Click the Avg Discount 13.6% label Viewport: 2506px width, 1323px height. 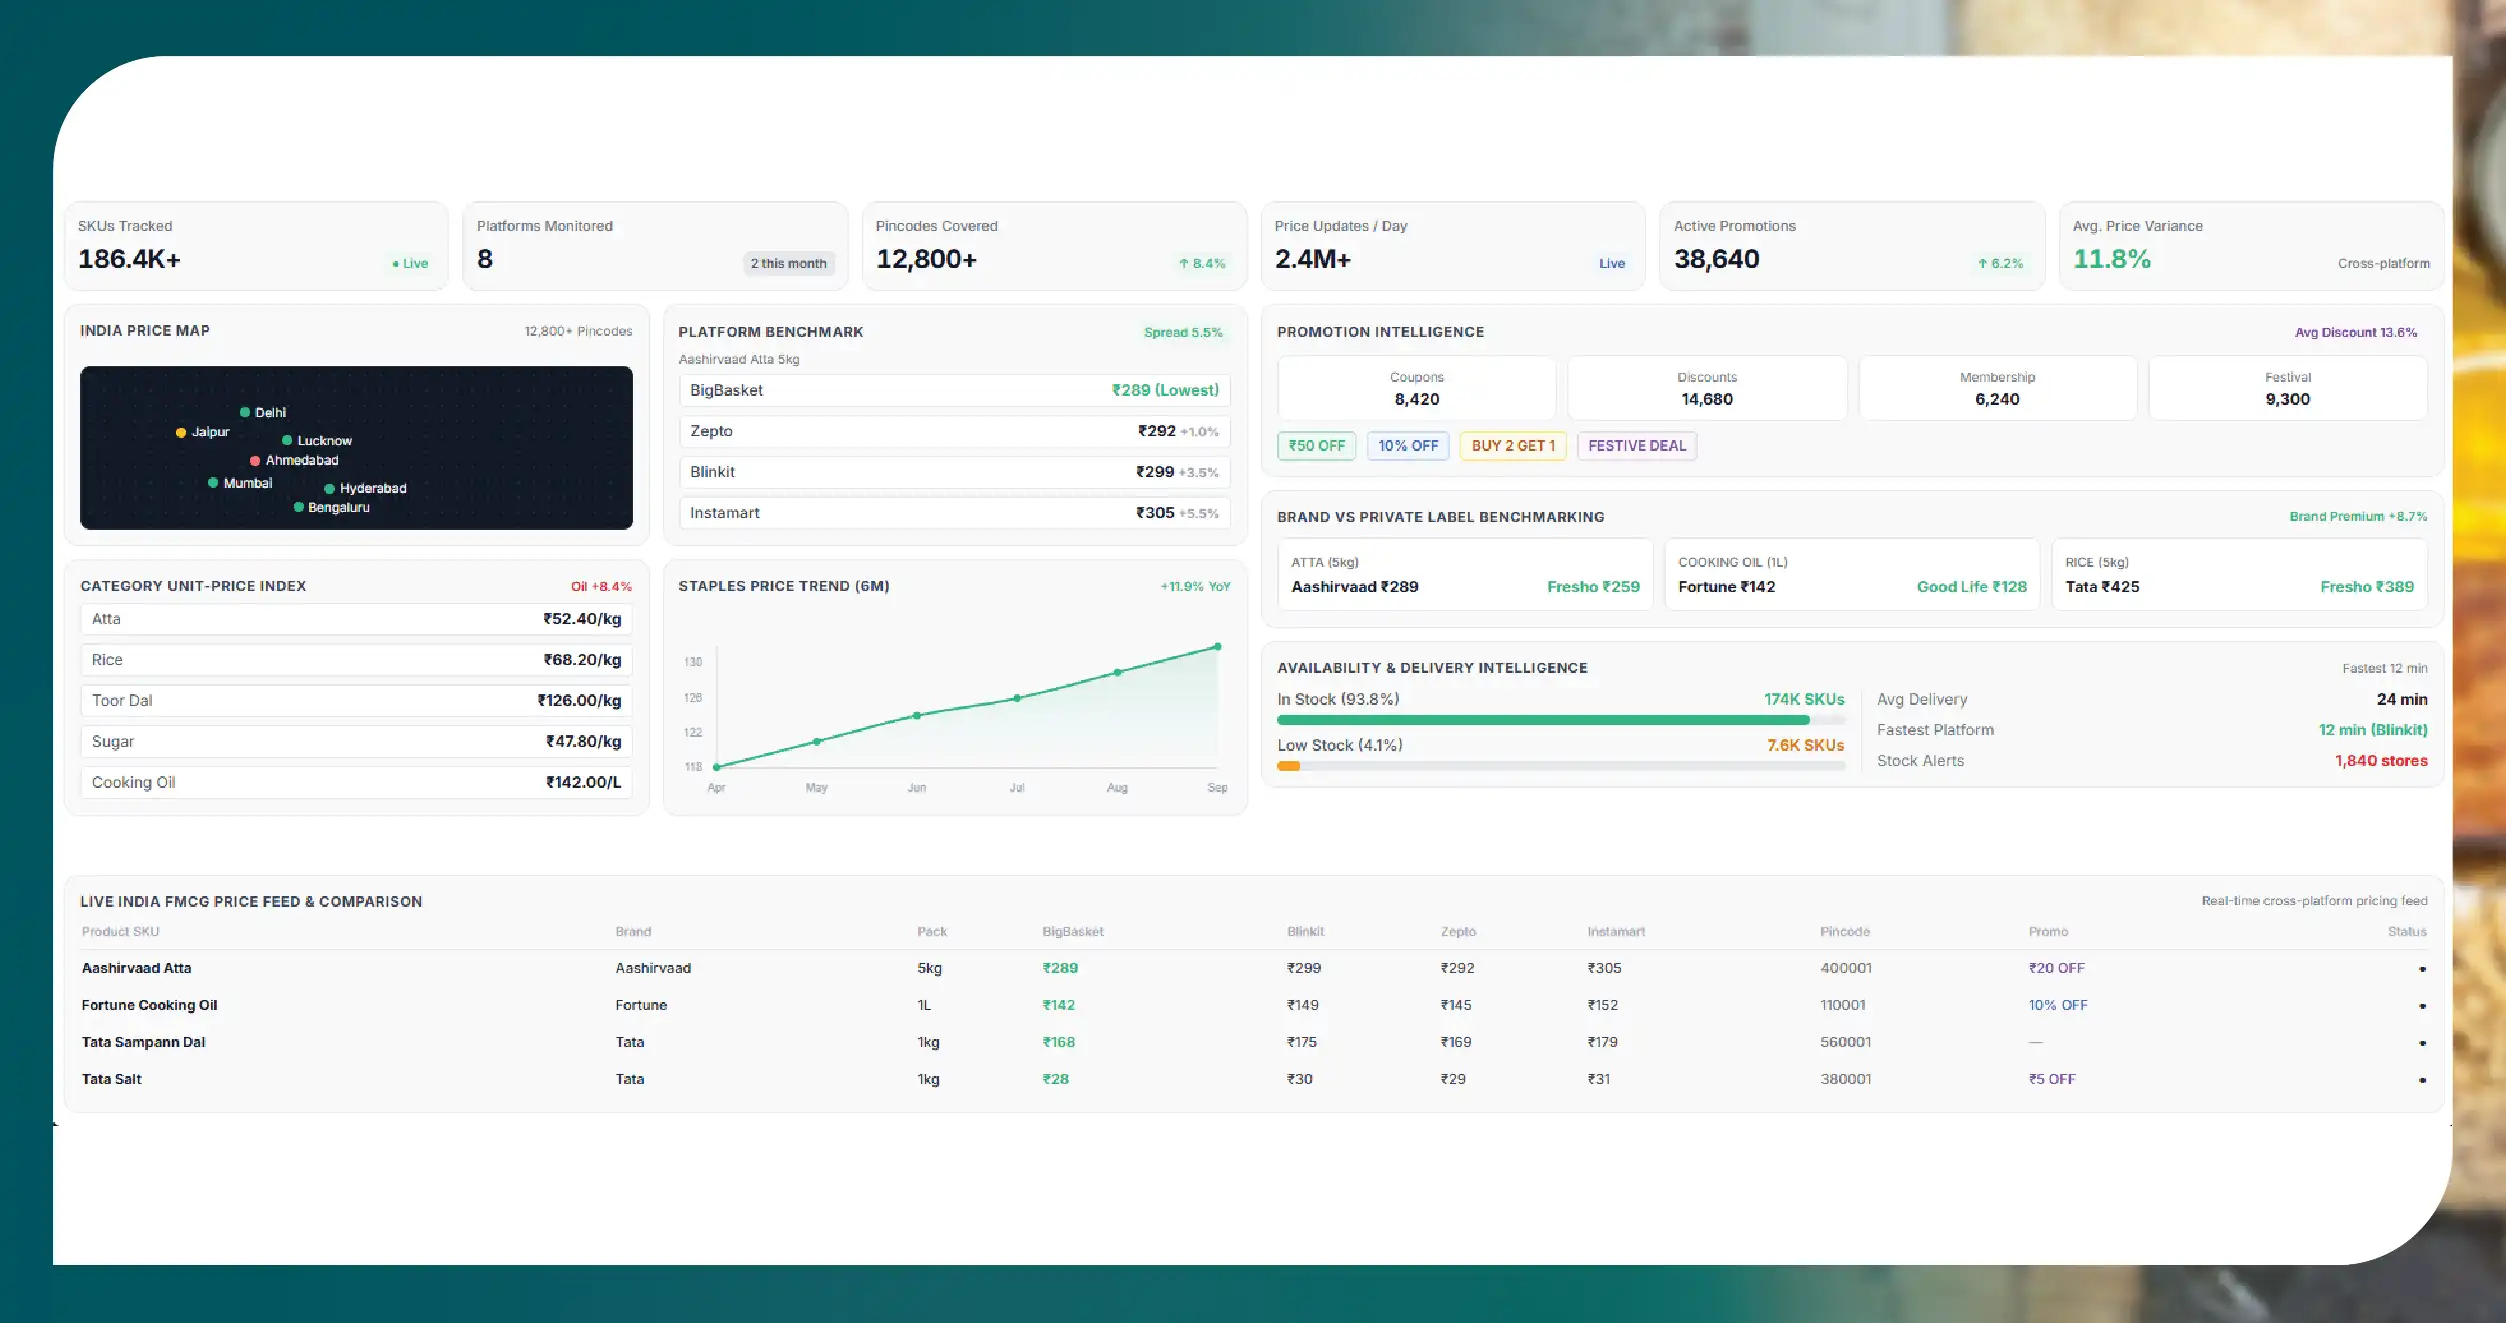(x=2356, y=332)
